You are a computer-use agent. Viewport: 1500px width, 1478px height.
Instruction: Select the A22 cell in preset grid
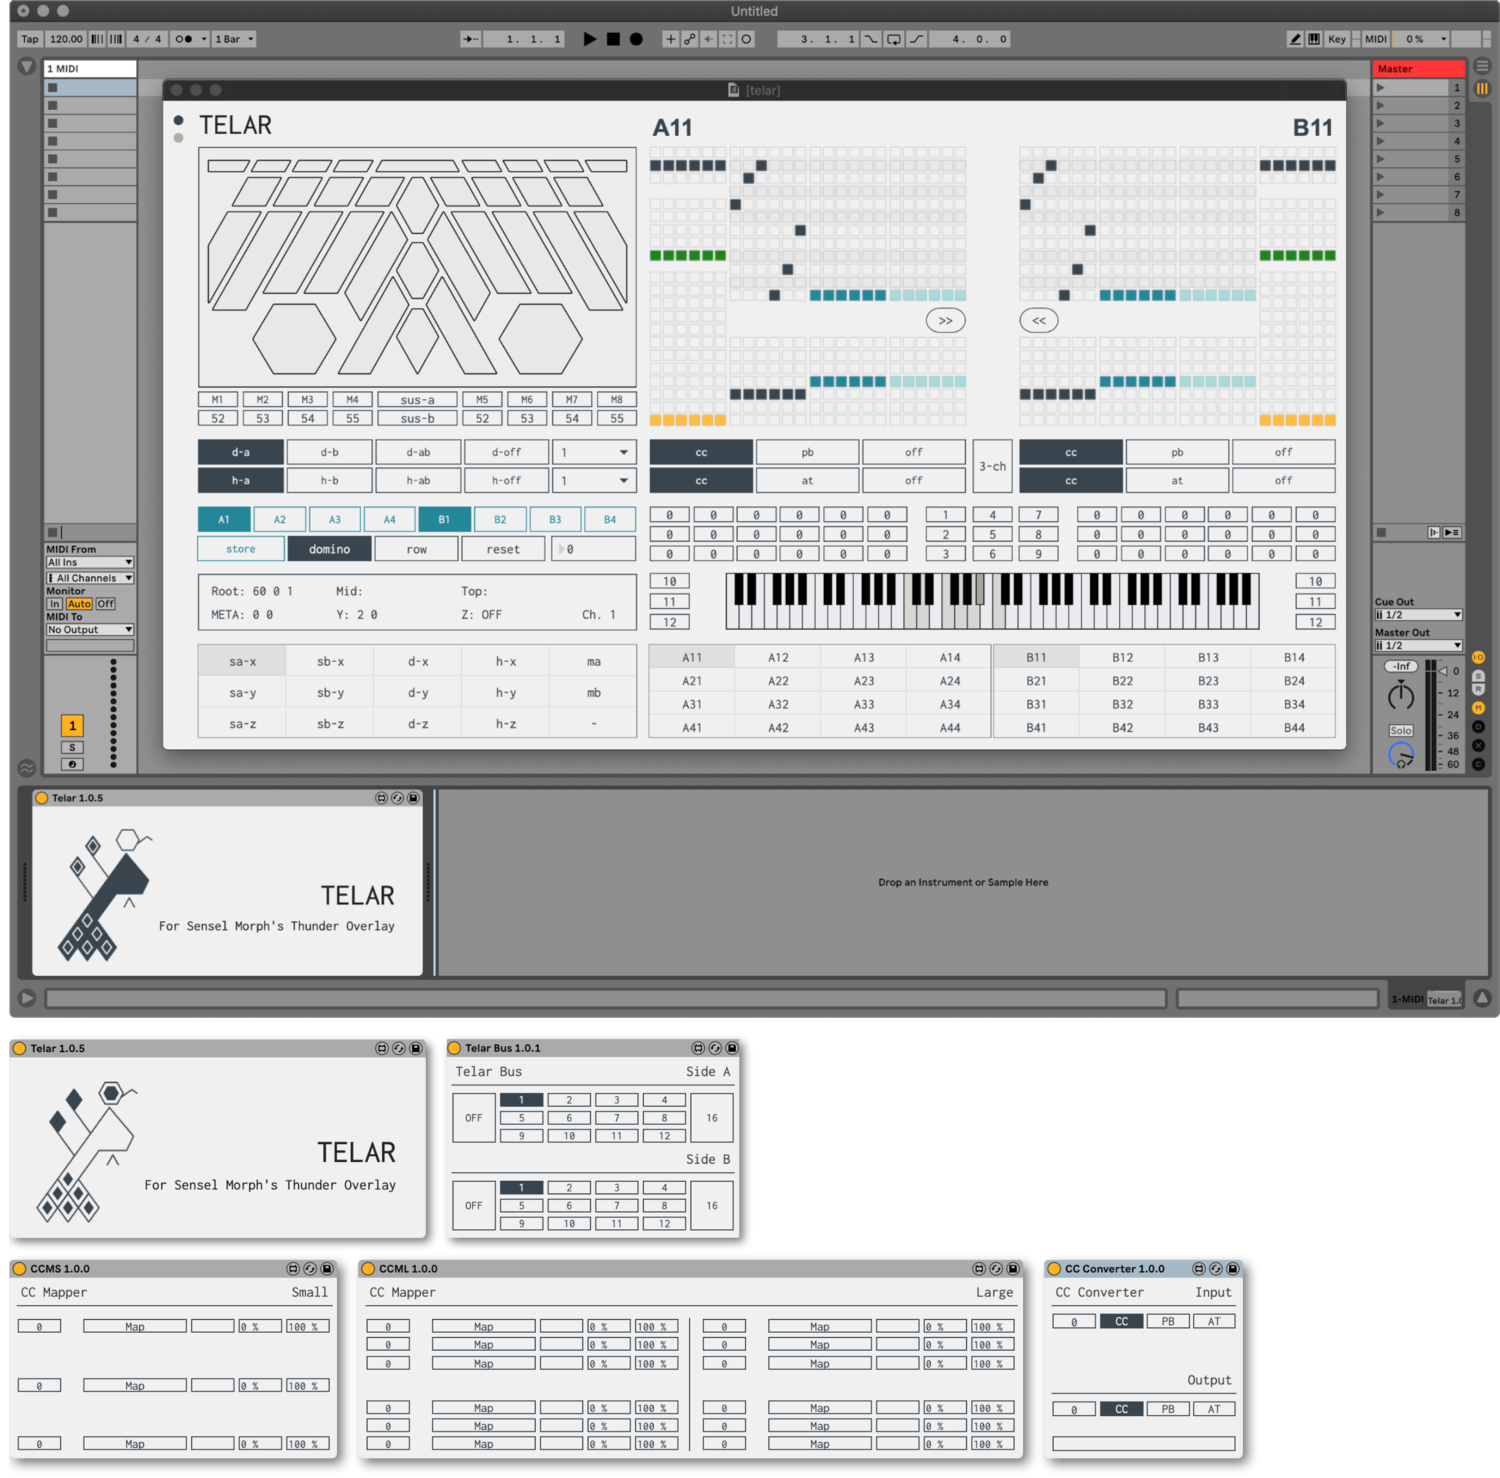[778, 681]
